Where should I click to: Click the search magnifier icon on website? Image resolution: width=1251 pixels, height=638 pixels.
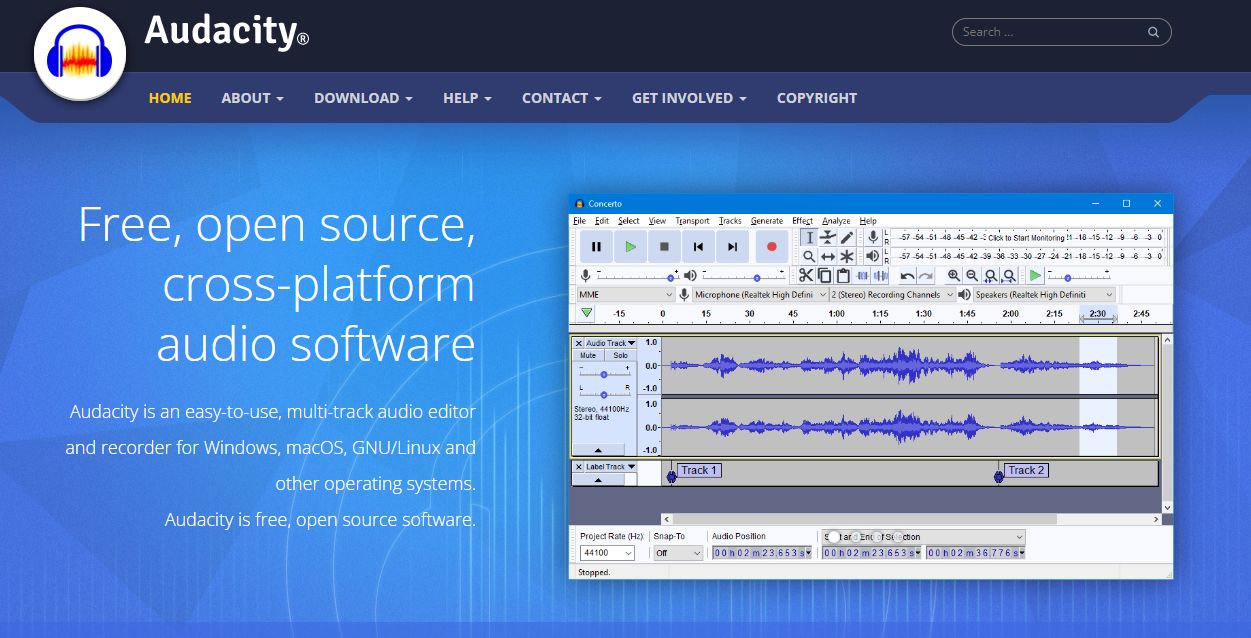point(1153,32)
